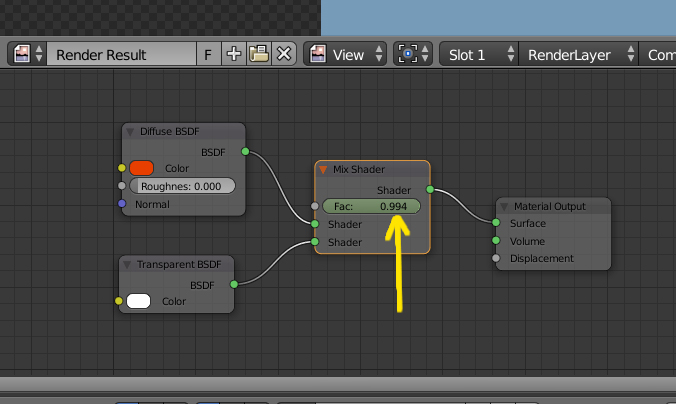
Task: Click the Normal input socket
Action: tap(122, 204)
